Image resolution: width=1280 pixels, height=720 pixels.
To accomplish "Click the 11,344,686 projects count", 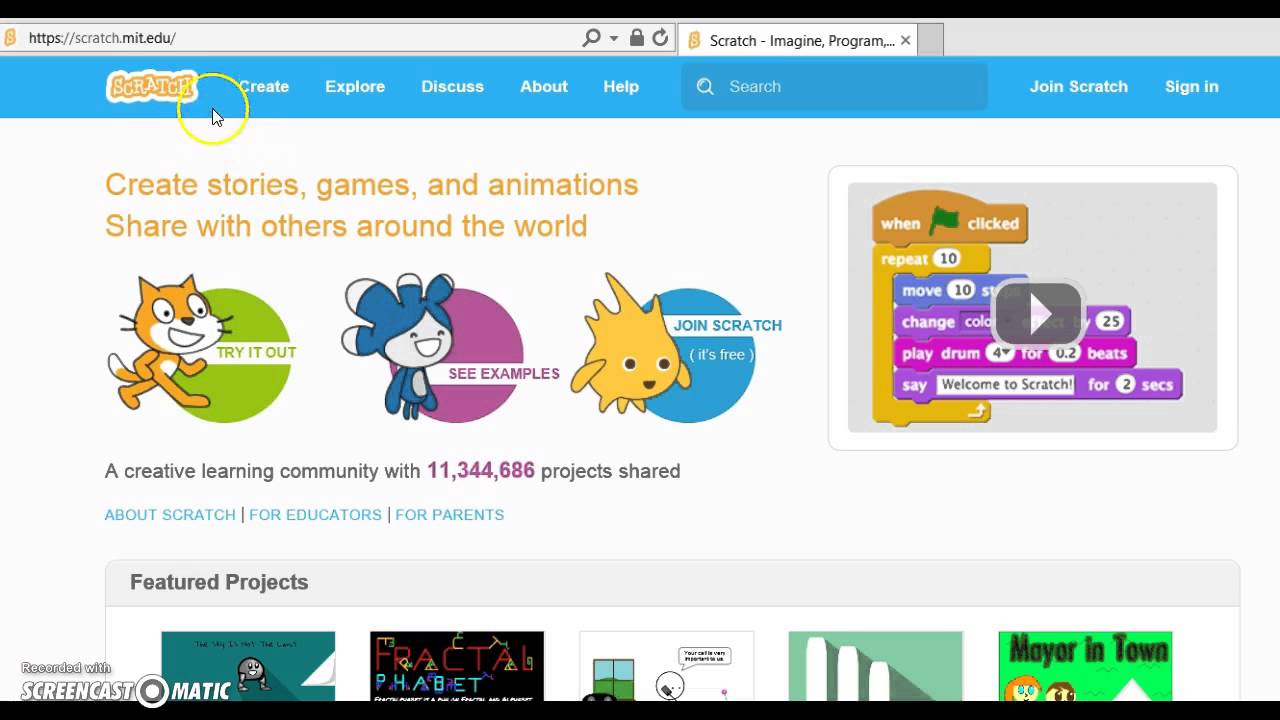I will point(481,471).
